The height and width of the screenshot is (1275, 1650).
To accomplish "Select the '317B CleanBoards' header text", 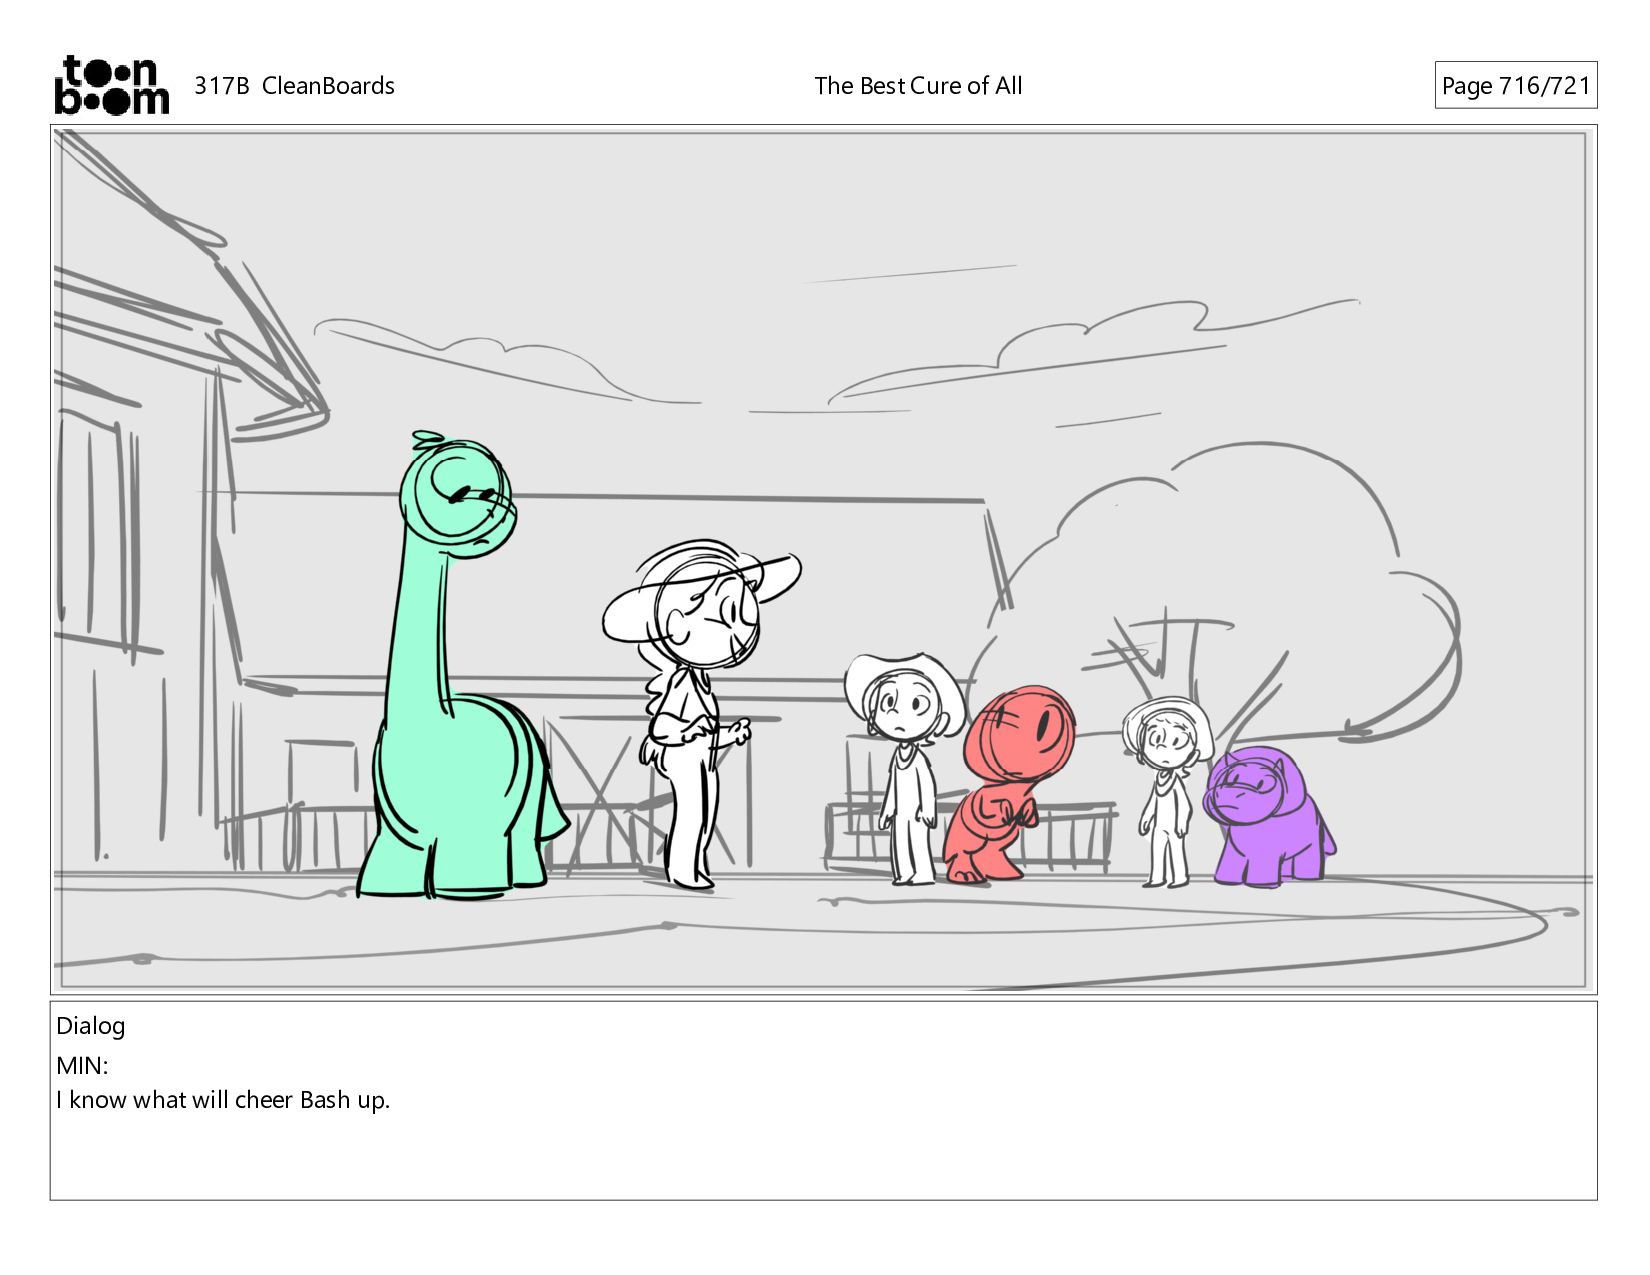I will tap(294, 86).
